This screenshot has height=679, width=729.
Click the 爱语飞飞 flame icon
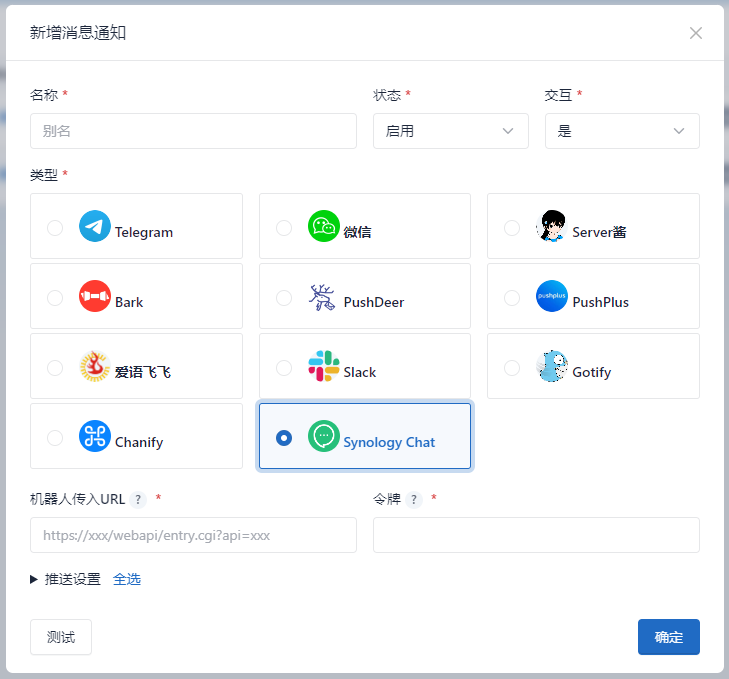pyautogui.click(x=95, y=366)
